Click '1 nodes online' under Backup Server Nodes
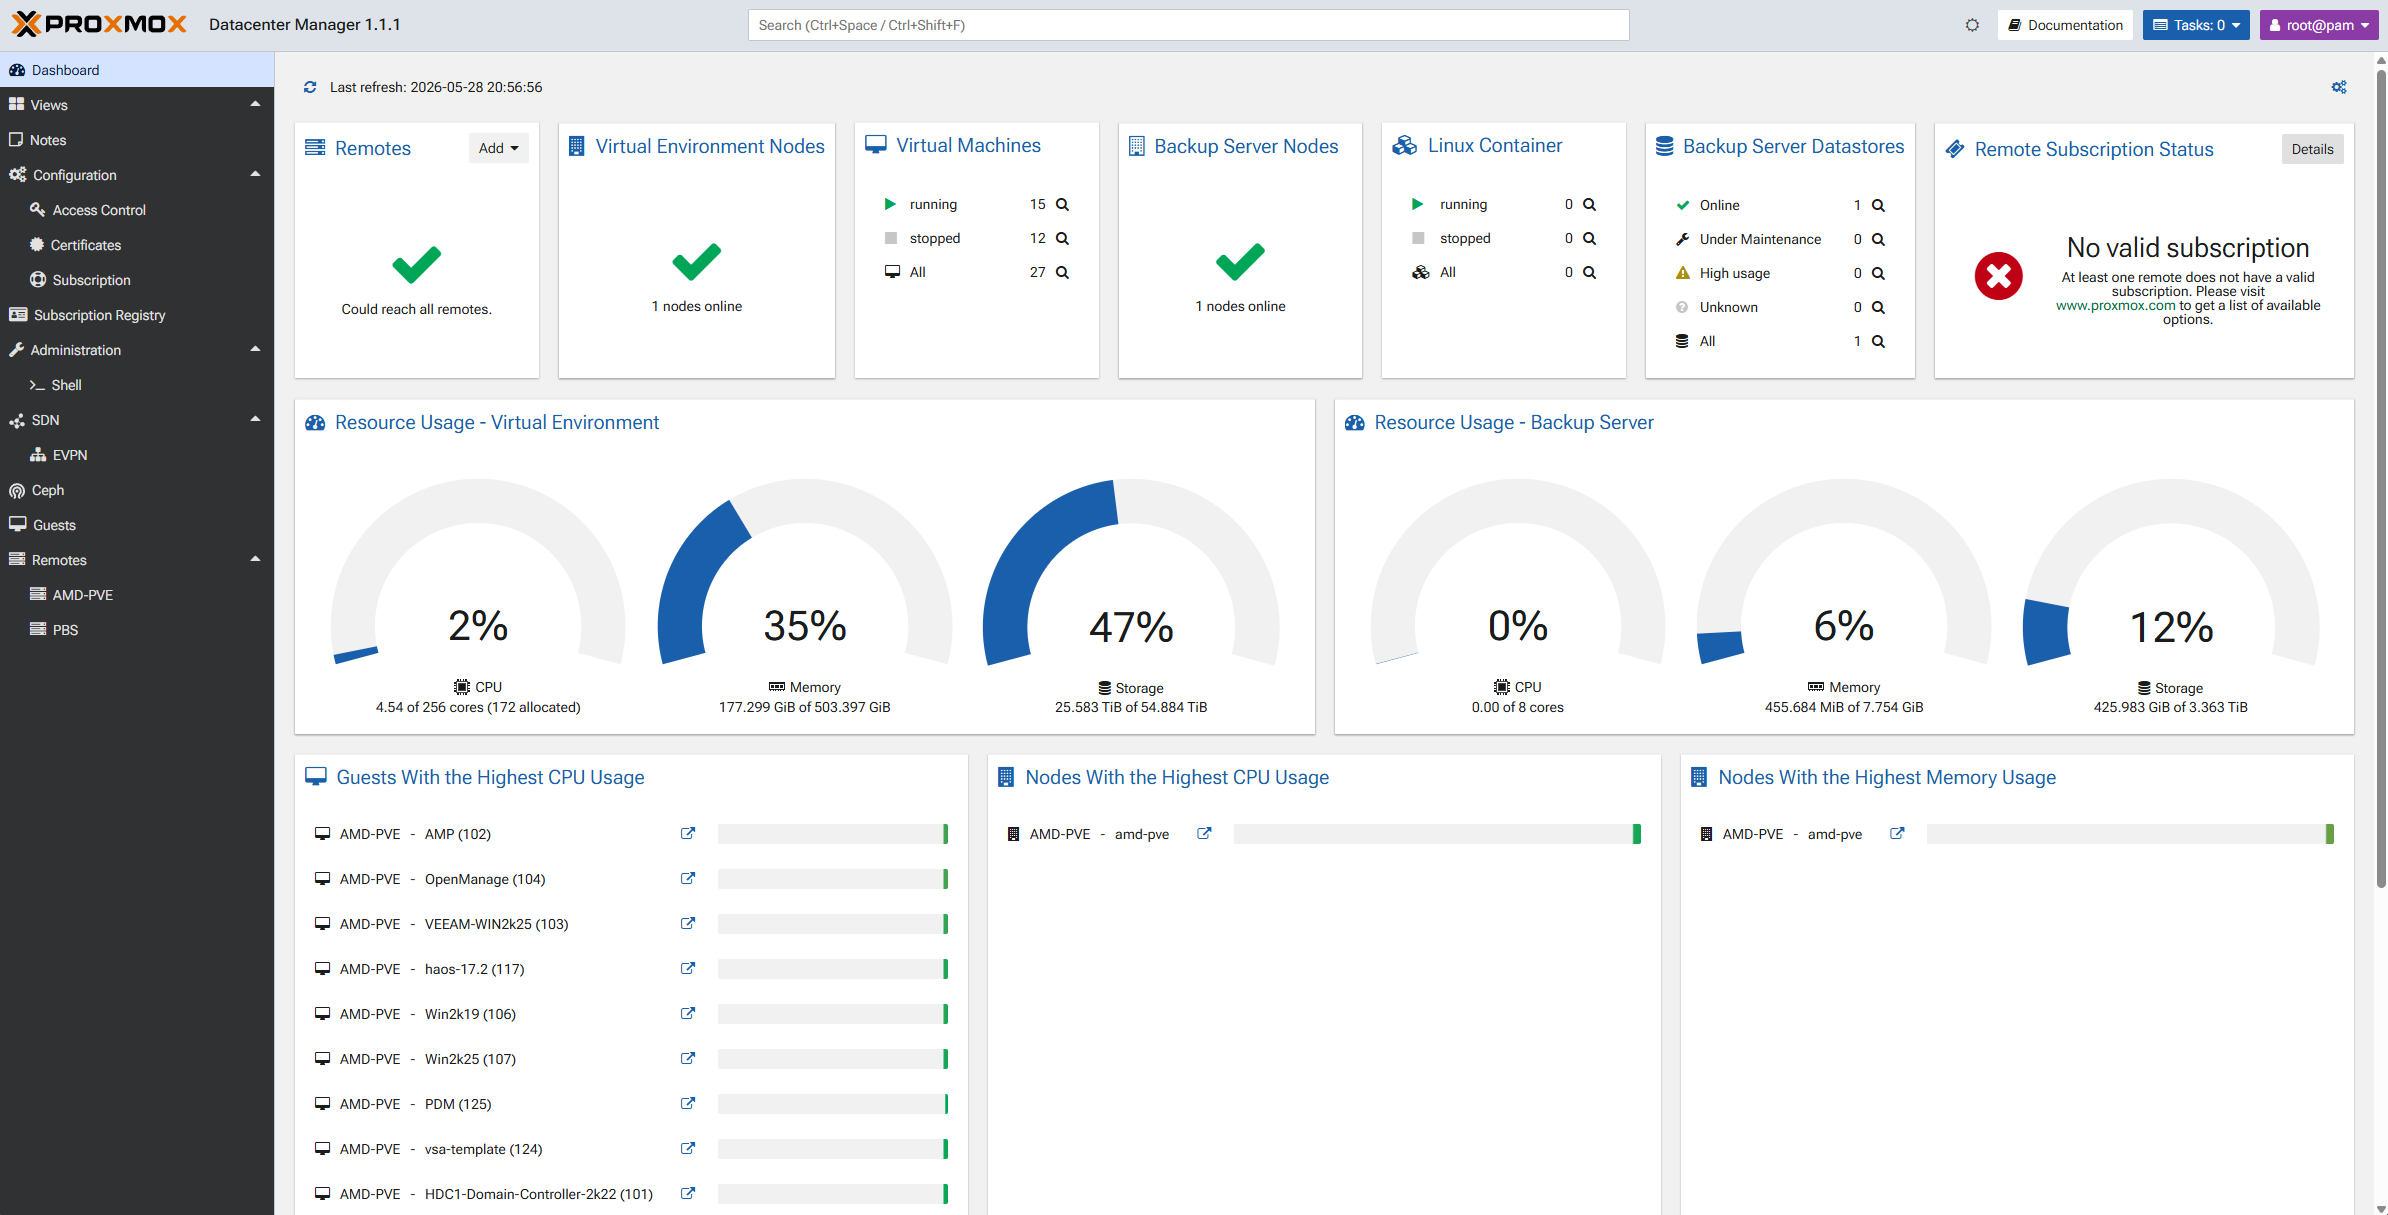This screenshot has width=2388, height=1215. click(1240, 306)
